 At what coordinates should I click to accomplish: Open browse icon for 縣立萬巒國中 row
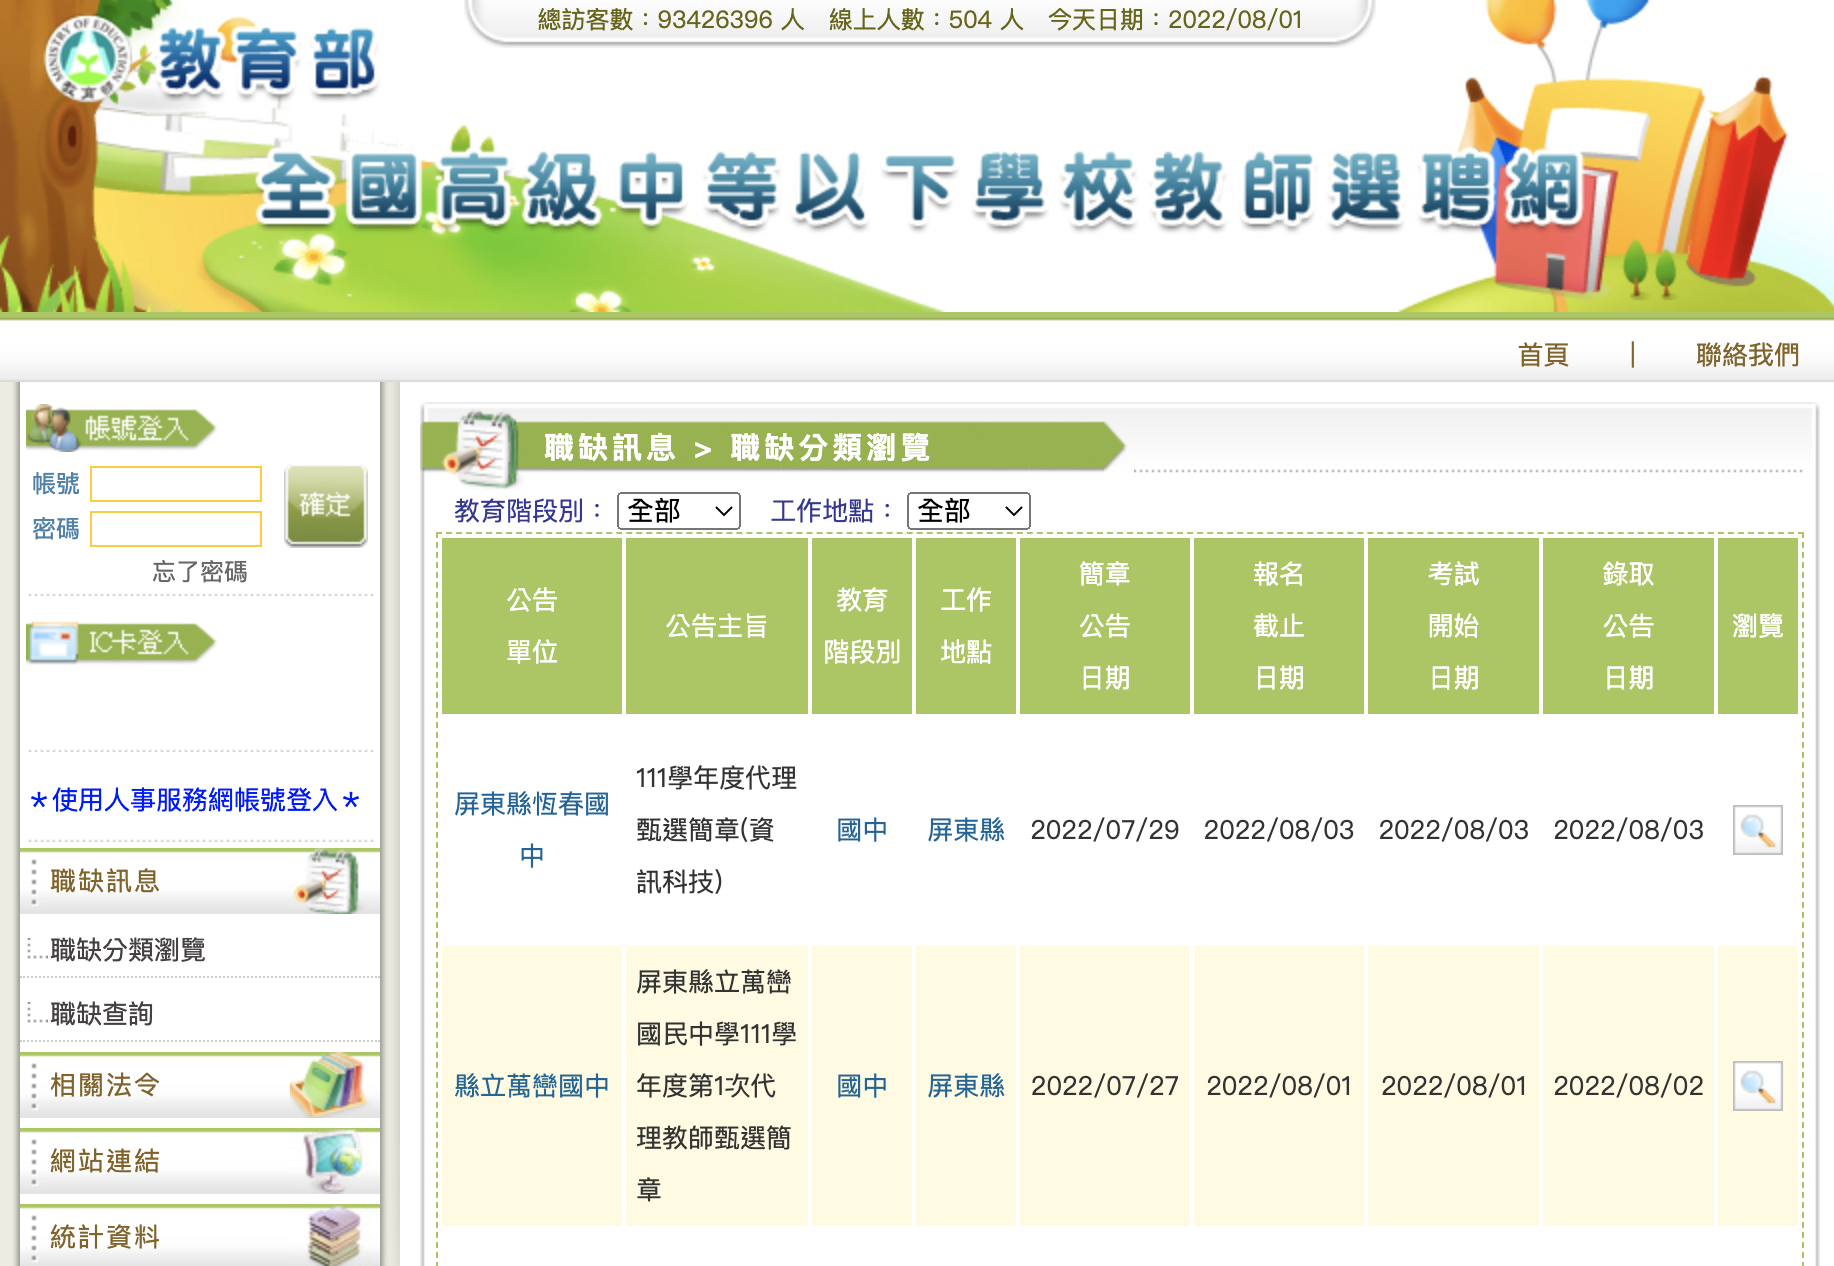pos(1757,1086)
